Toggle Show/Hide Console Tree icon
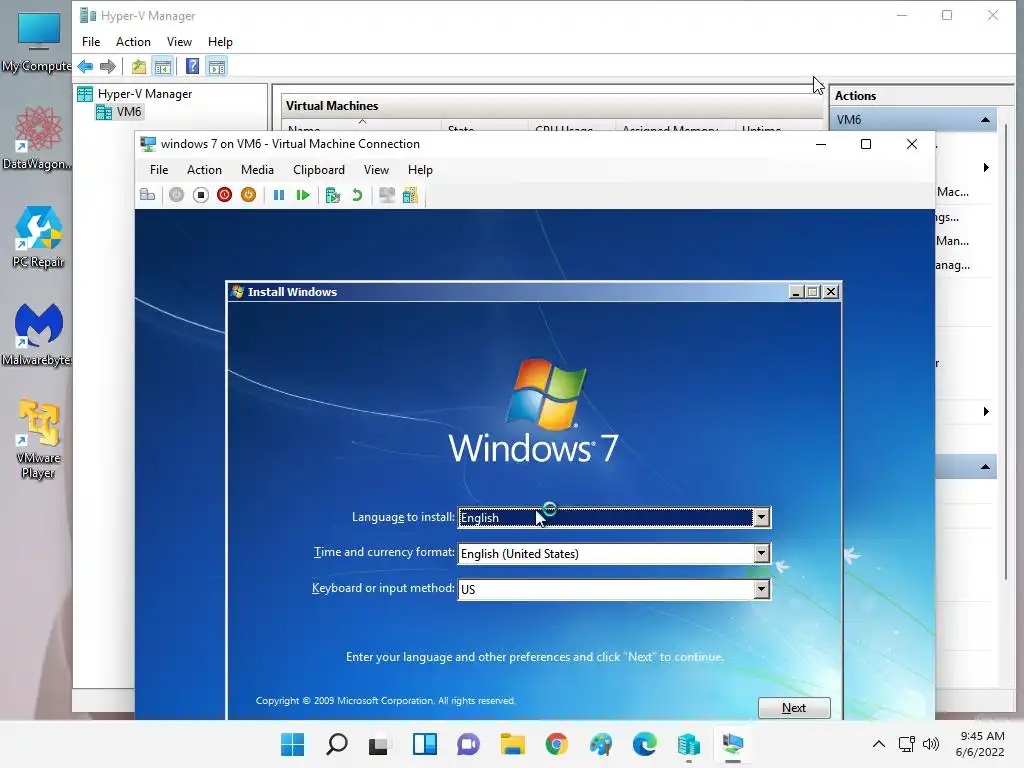The width and height of the screenshot is (1024, 768). click(163, 66)
